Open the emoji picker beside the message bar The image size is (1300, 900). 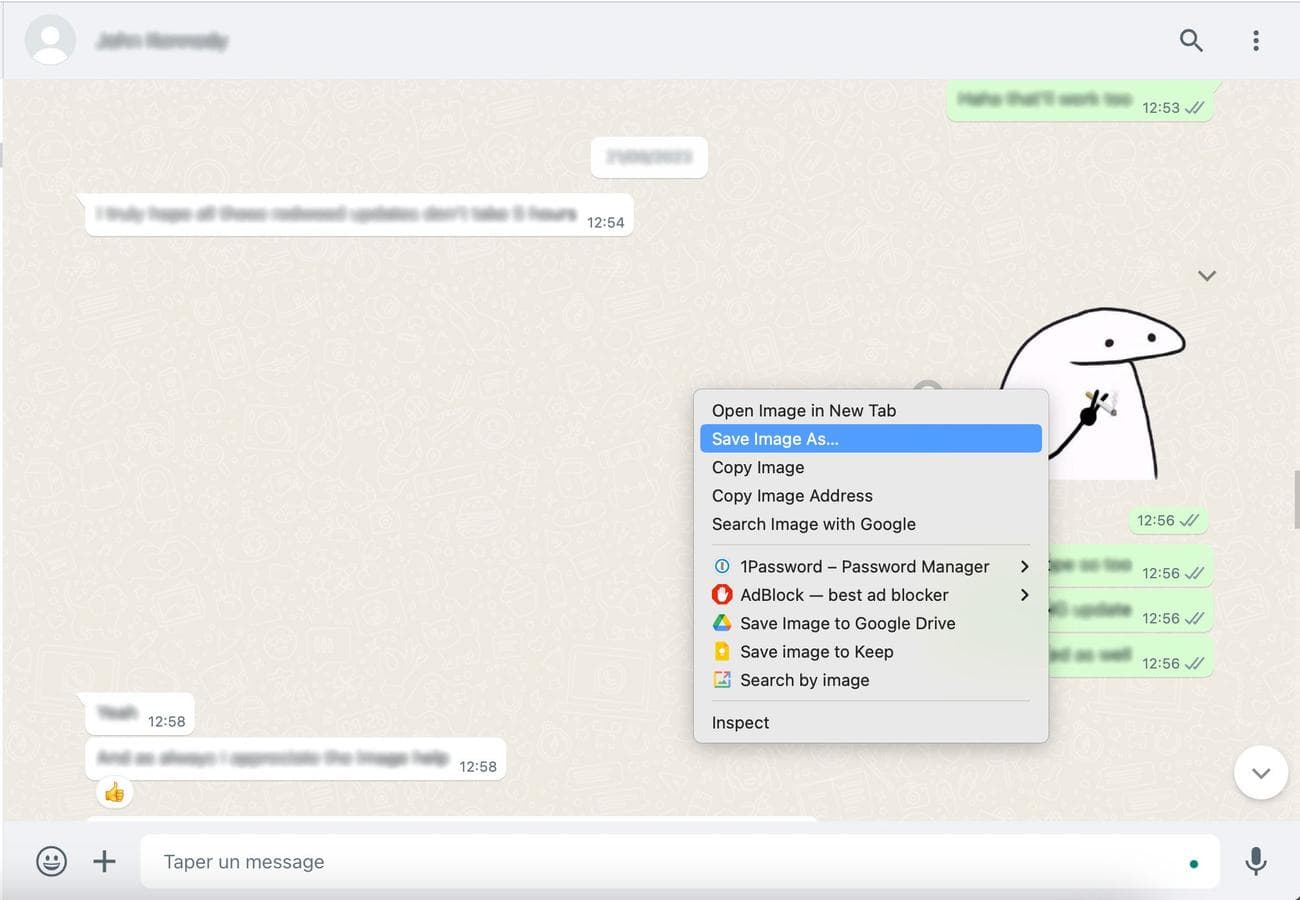click(51, 861)
